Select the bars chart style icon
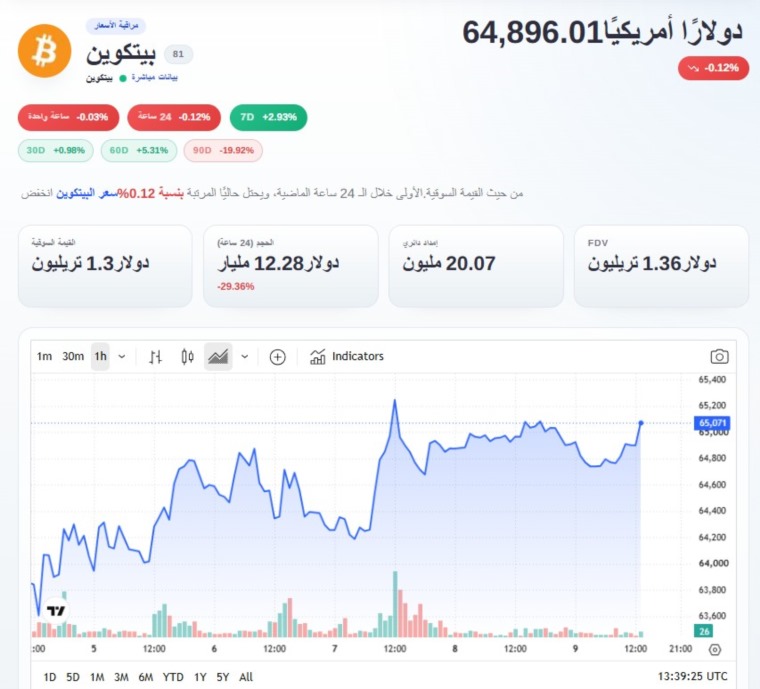 [155, 357]
